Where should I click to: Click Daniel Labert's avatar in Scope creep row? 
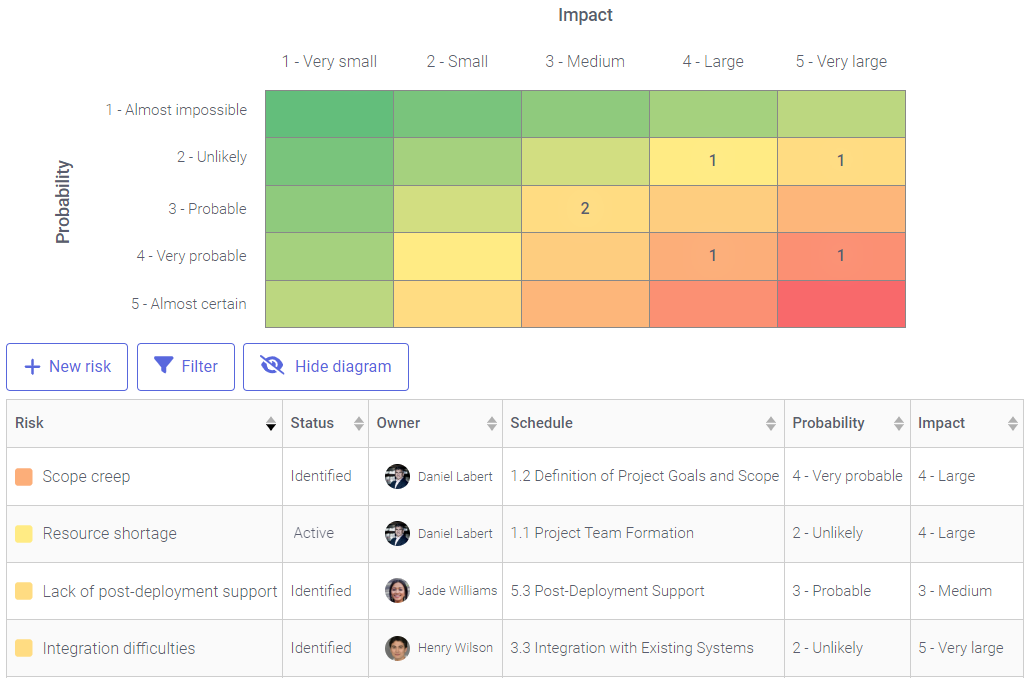tap(397, 476)
